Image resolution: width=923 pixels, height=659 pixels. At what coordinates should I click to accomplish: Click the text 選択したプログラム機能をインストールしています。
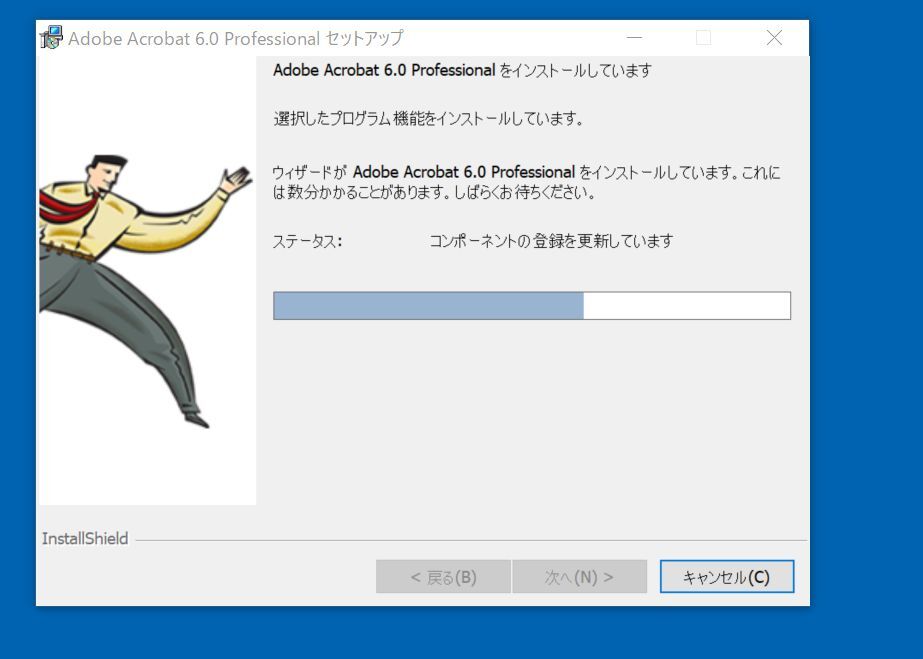[429, 118]
